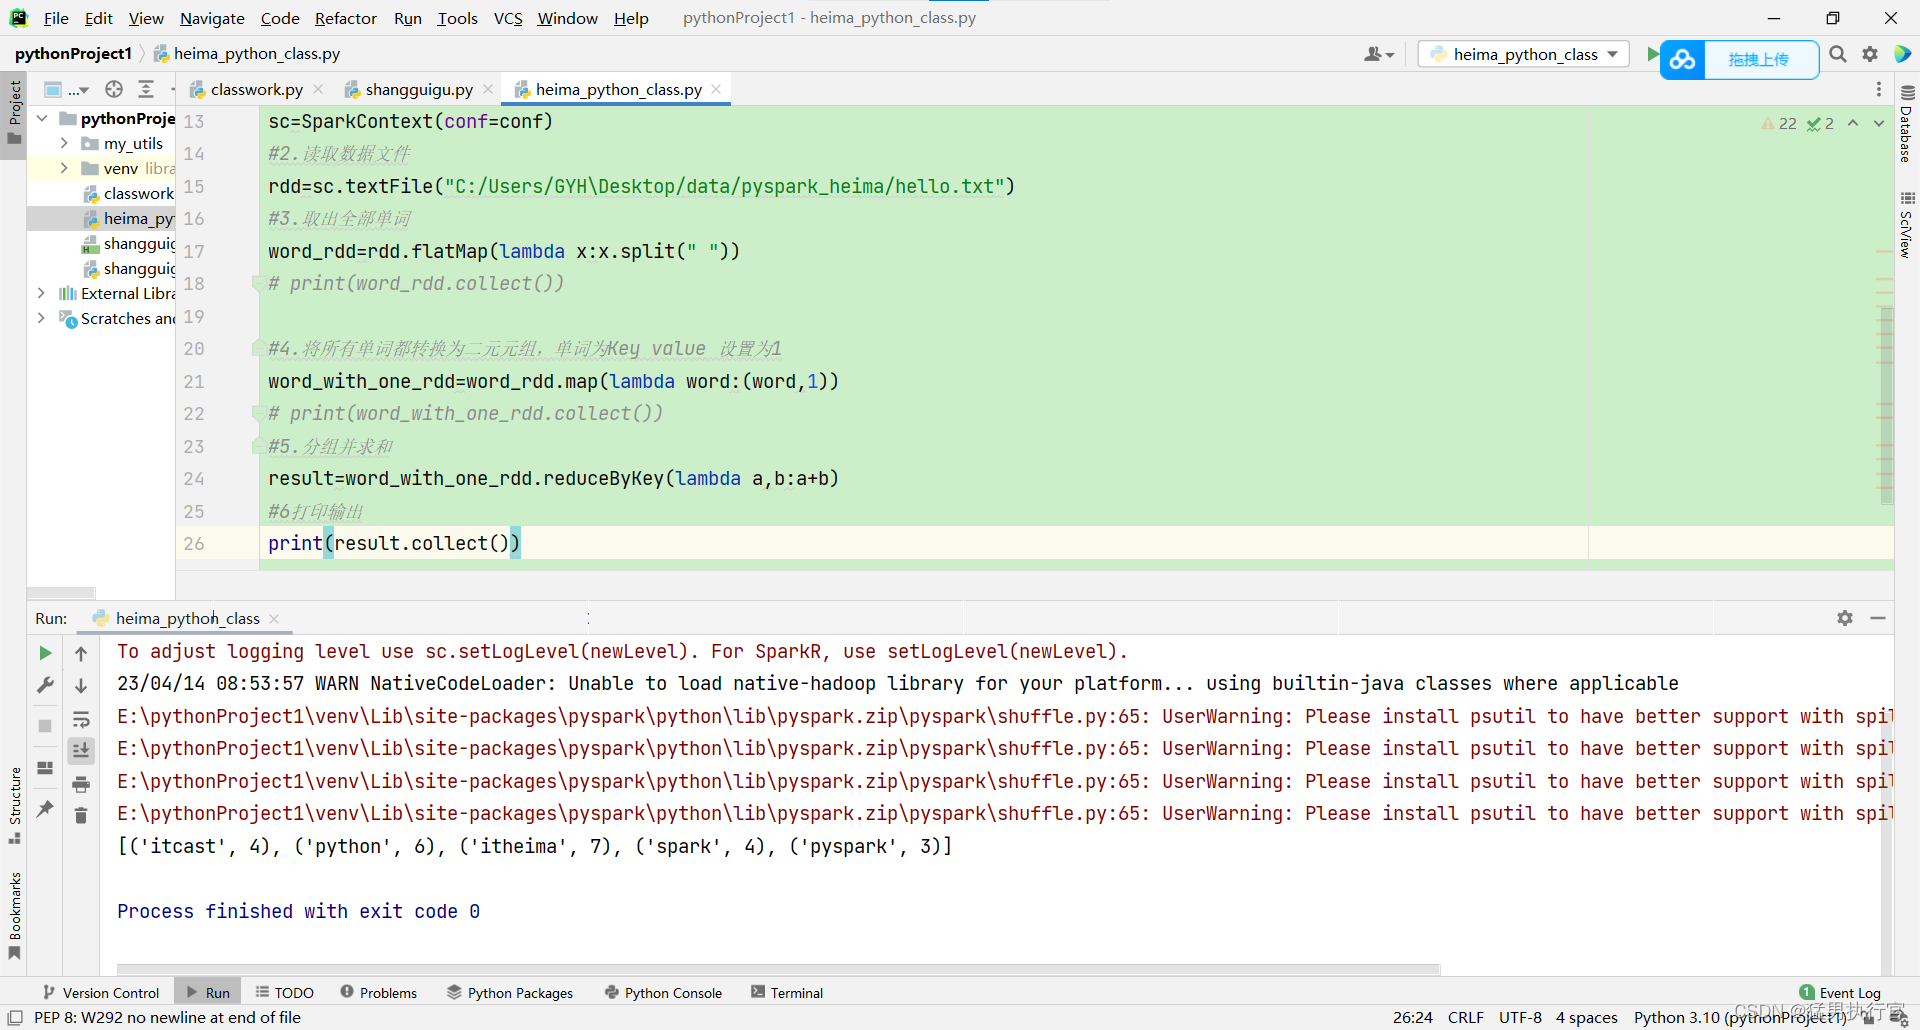The height and width of the screenshot is (1030, 1920).
Task: Go up the stack trace arrow
Action: tap(81, 653)
